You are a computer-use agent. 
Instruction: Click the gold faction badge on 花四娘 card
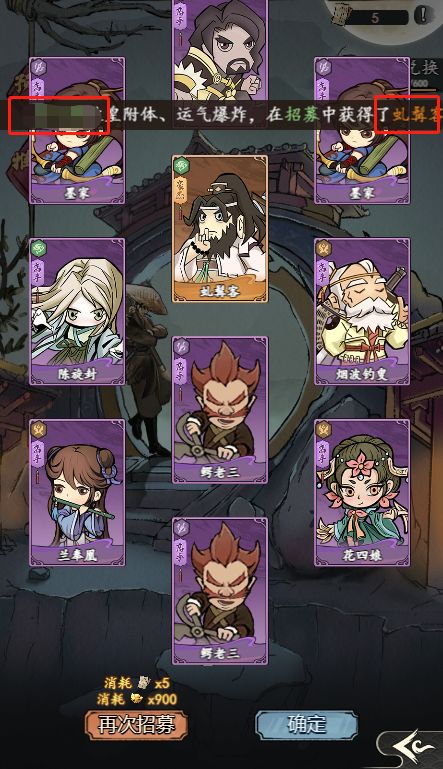pyautogui.click(x=324, y=429)
